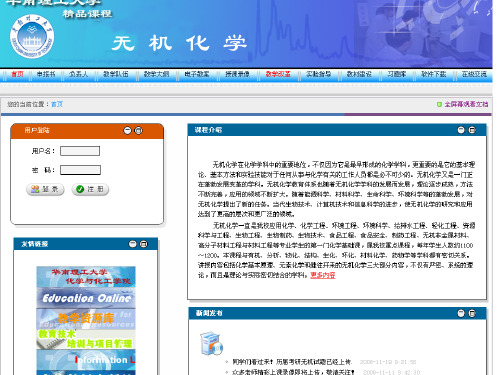Open the 教学资源库 resource library banner
This screenshot has height=375, width=500.
pos(86,318)
